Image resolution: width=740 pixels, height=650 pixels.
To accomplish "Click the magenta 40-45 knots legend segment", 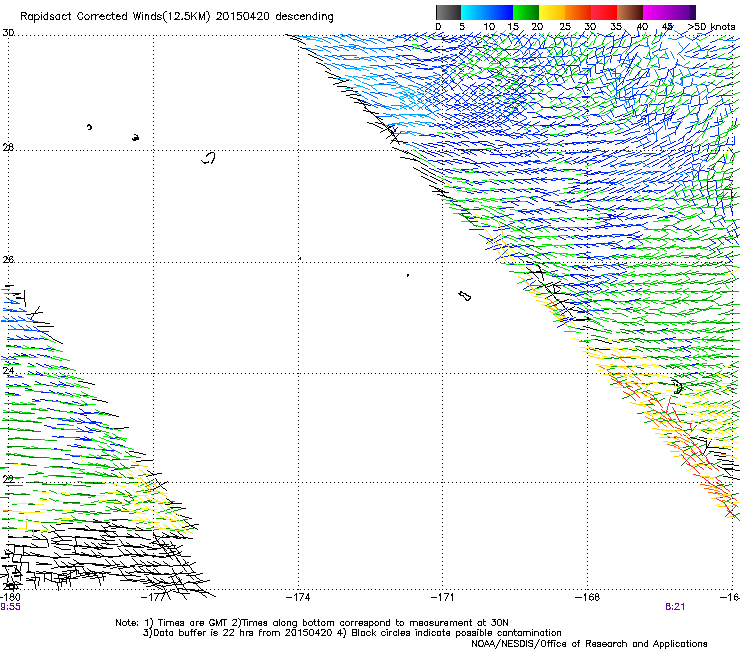I will pos(656,12).
